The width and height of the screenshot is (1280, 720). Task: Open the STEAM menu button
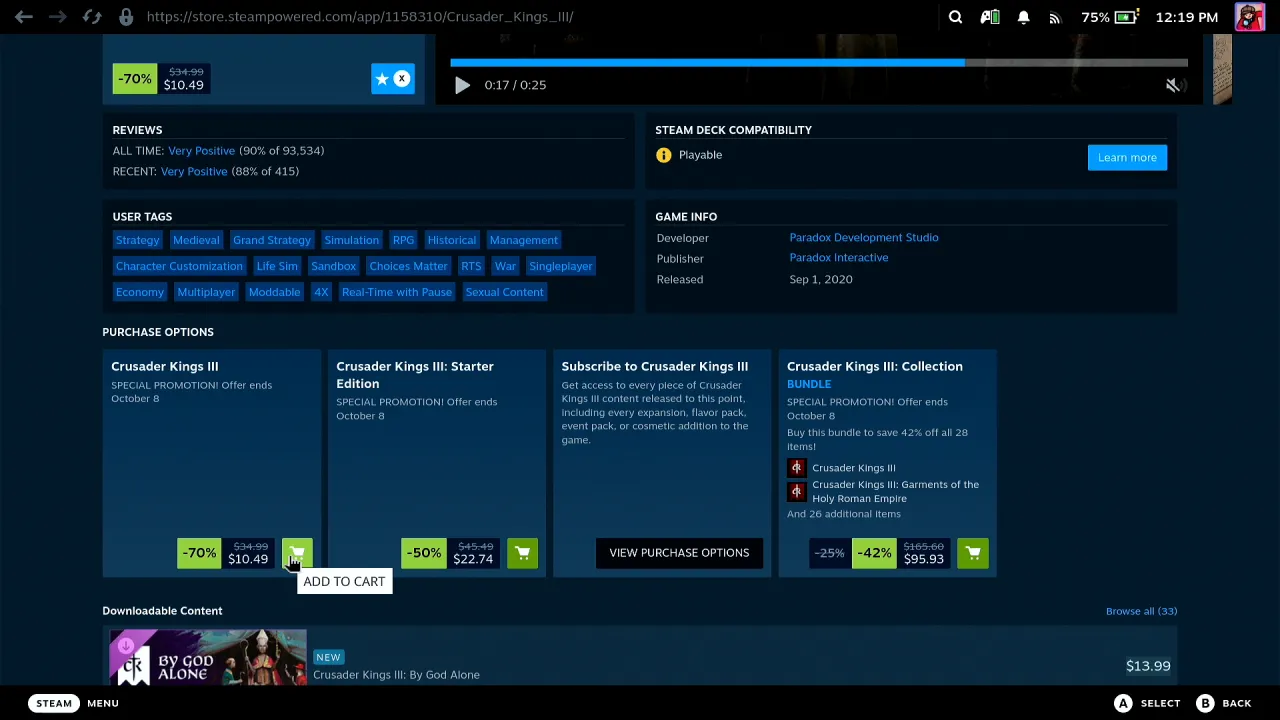(54, 703)
